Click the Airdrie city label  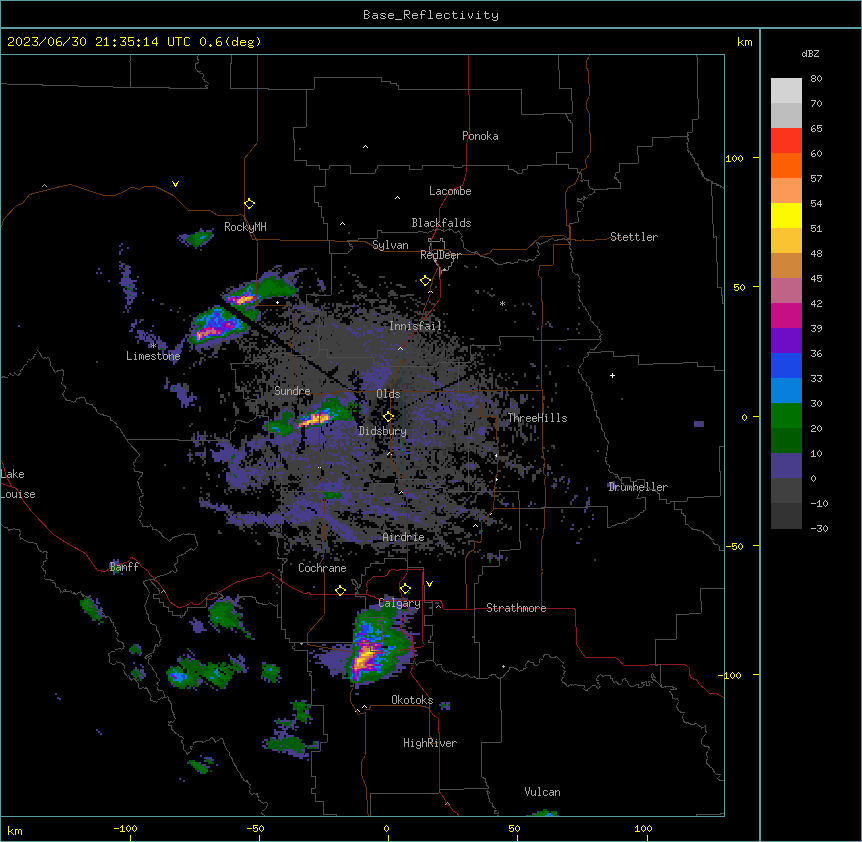coord(403,537)
